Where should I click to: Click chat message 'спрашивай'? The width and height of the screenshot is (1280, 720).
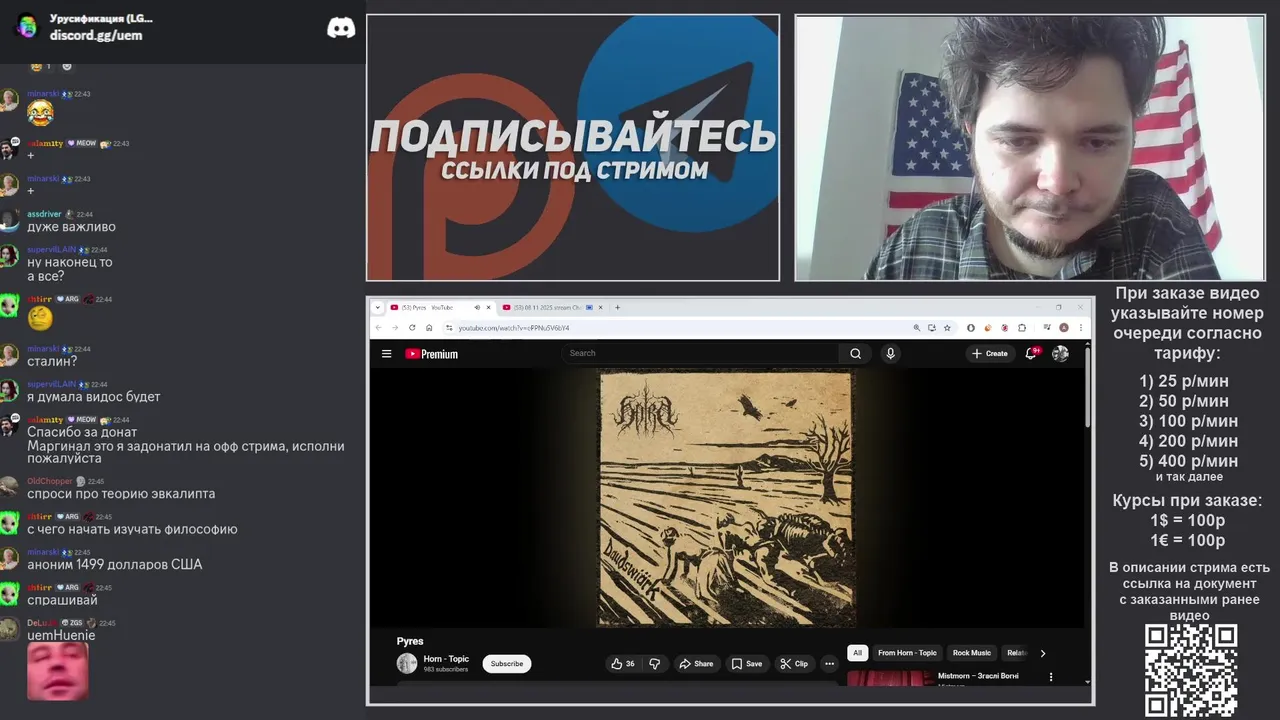[x=62, y=600]
